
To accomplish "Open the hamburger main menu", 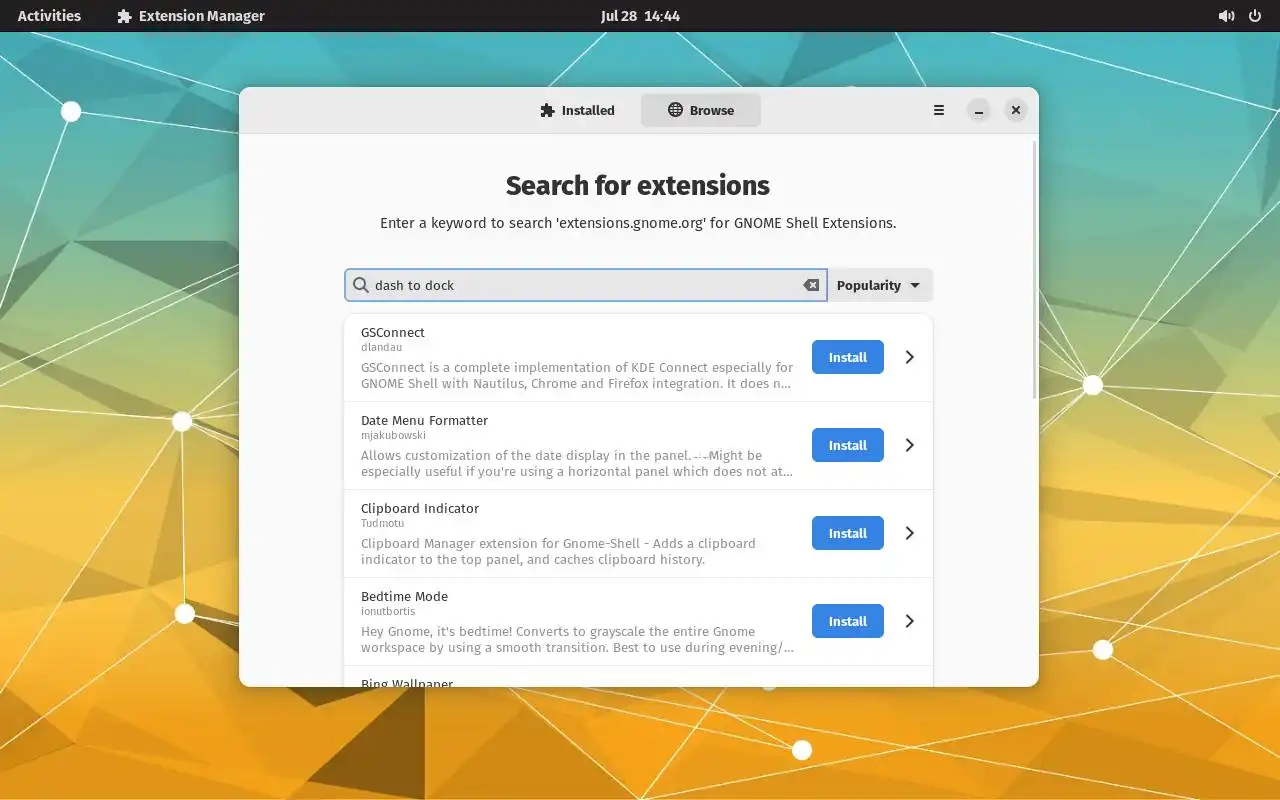I will click(939, 110).
